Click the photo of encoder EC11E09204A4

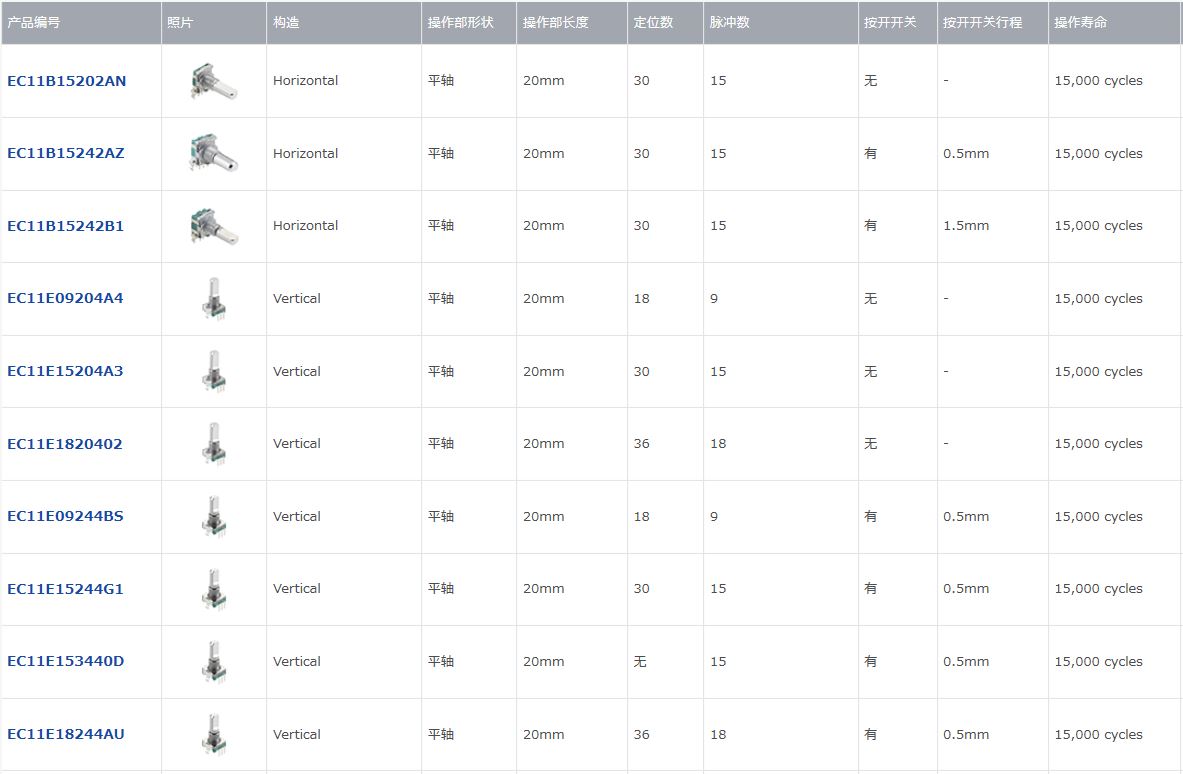click(x=214, y=299)
